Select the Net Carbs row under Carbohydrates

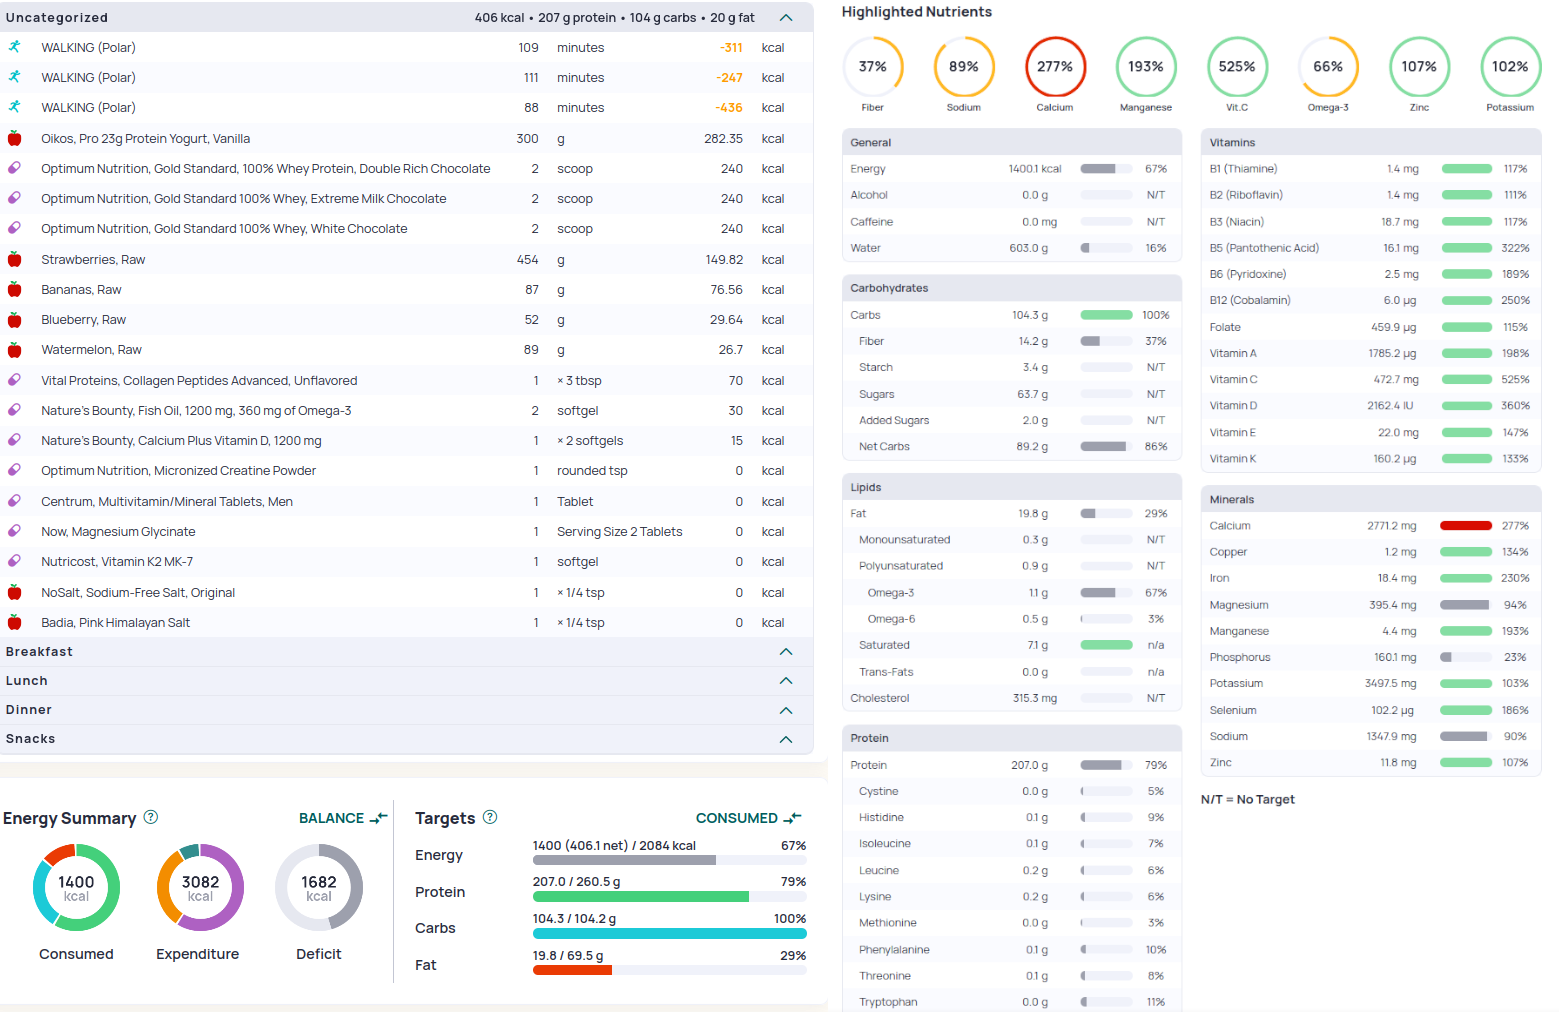[x=1012, y=447]
